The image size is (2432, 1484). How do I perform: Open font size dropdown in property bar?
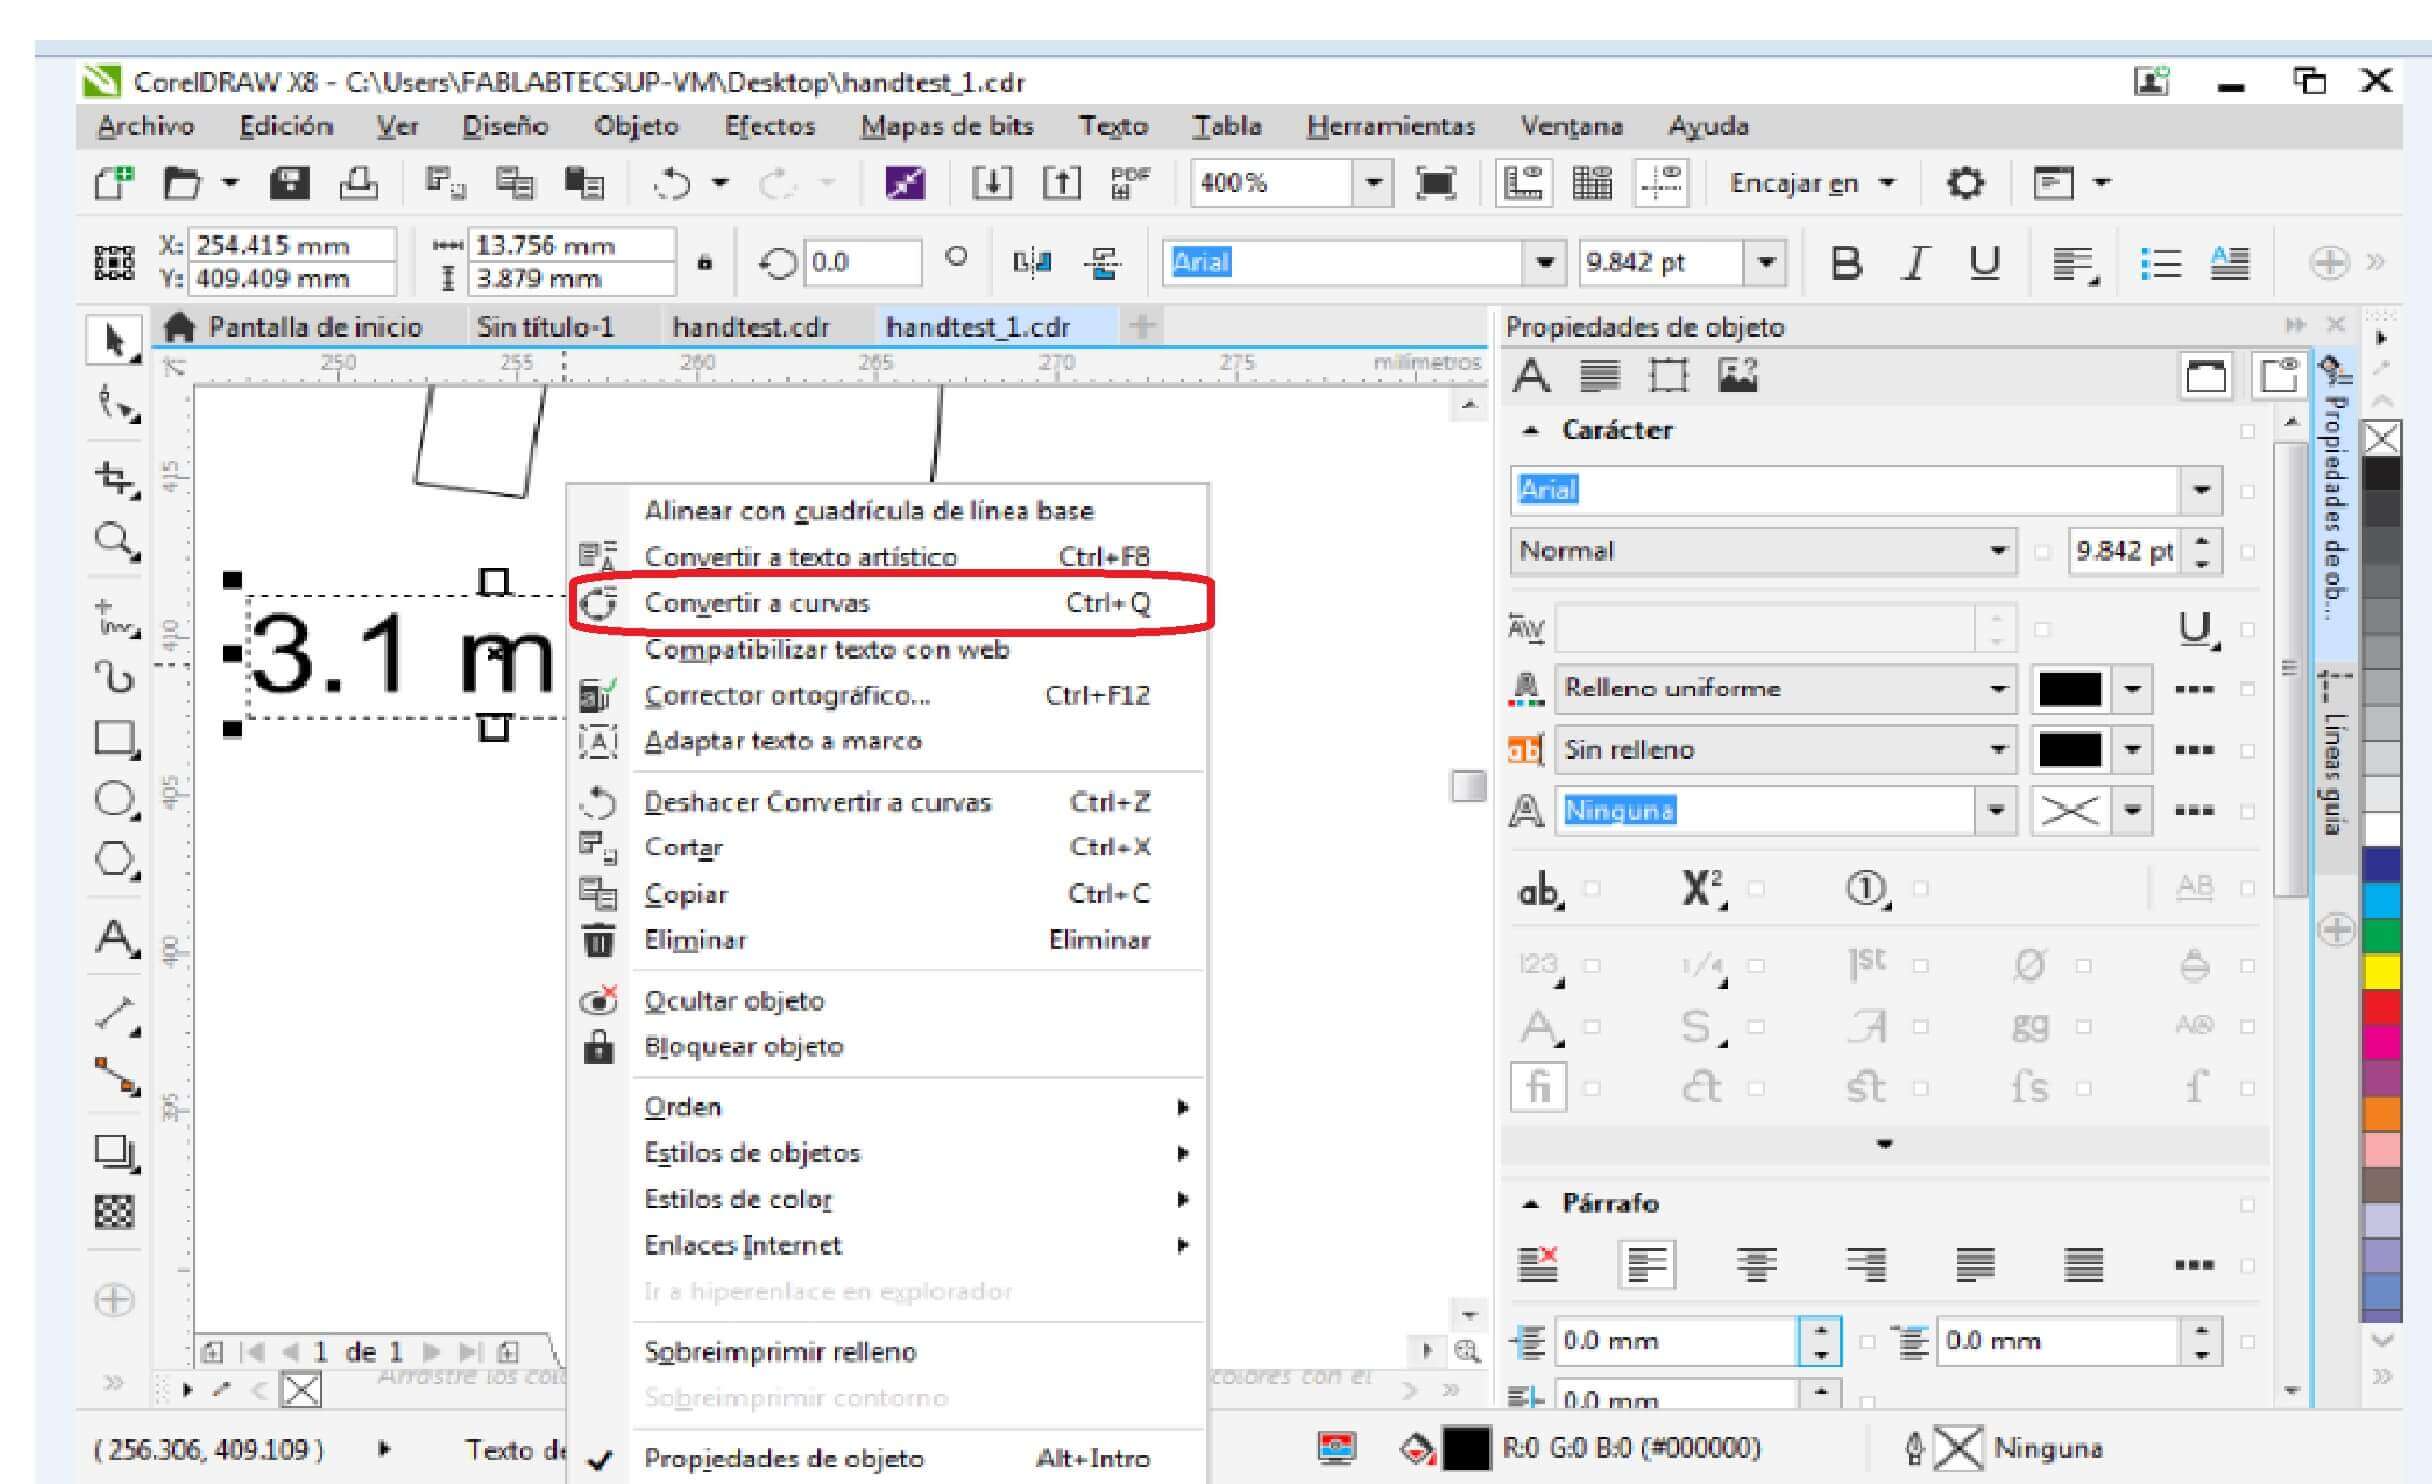pos(1766,263)
